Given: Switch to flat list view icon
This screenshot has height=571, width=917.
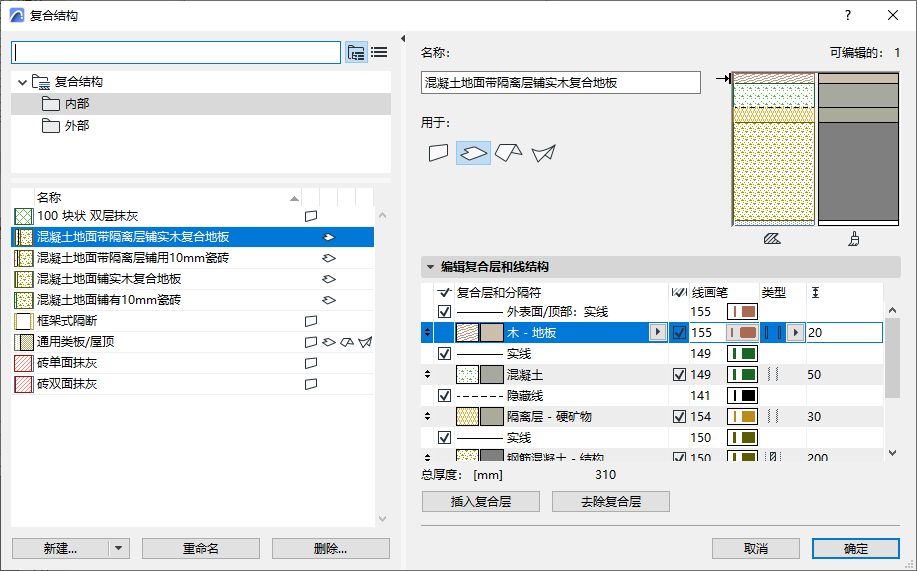Looking at the screenshot, I should coord(379,53).
